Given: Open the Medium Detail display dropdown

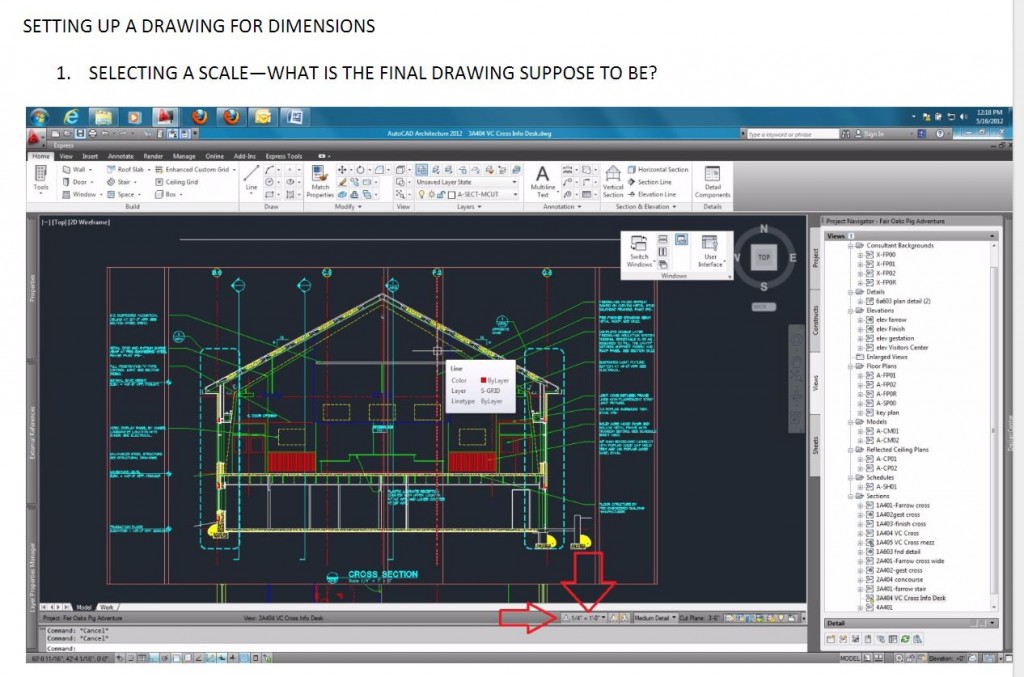Looking at the screenshot, I should pos(655,618).
